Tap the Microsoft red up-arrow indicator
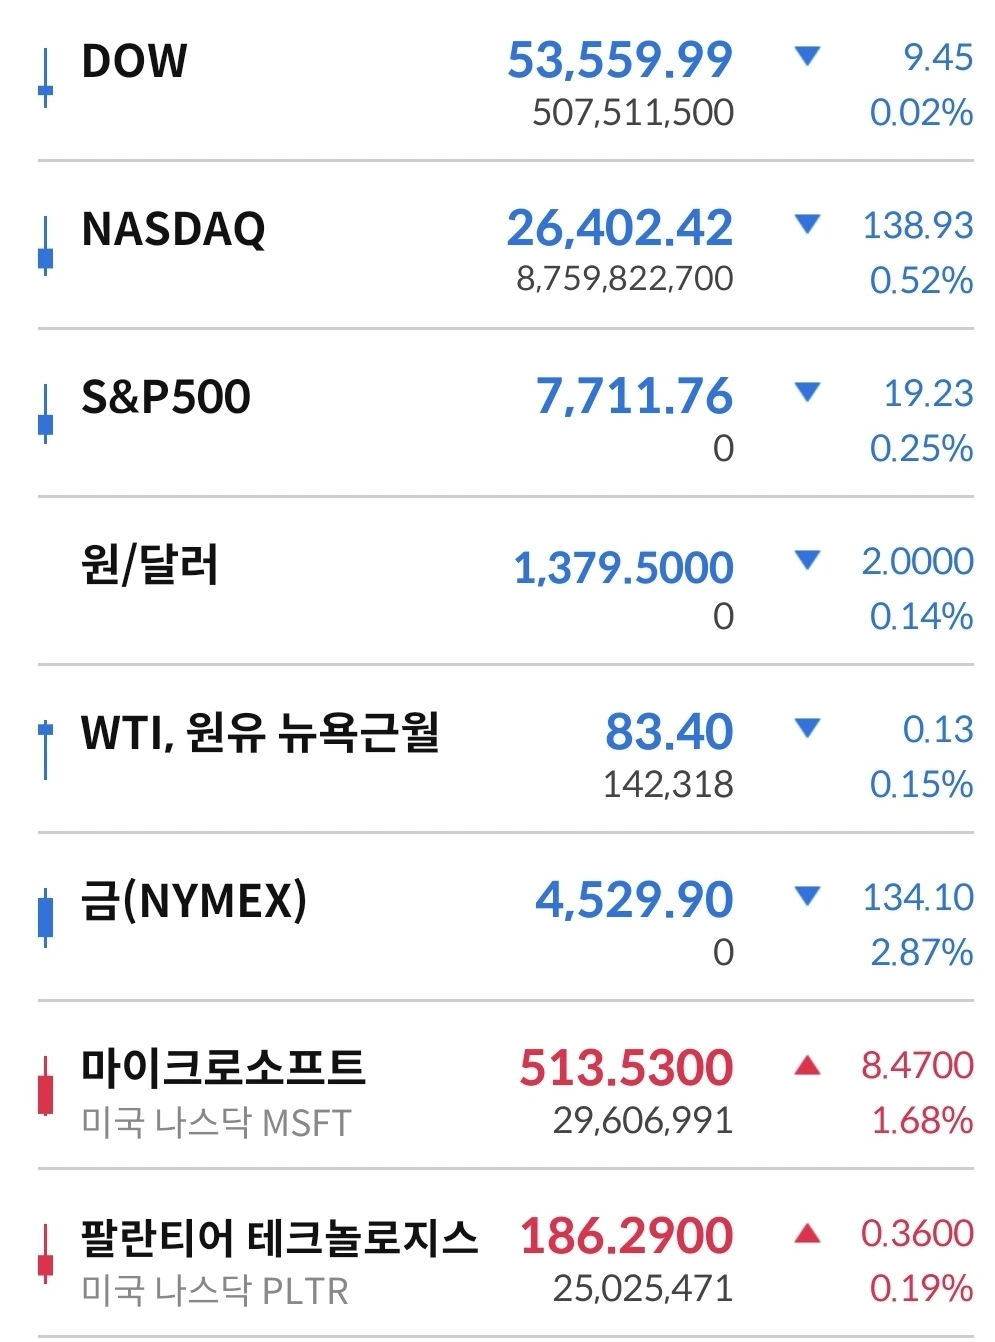Image resolution: width=995 pixels, height=1342 pixels. pyautogui.click(x=807, y=1065)
